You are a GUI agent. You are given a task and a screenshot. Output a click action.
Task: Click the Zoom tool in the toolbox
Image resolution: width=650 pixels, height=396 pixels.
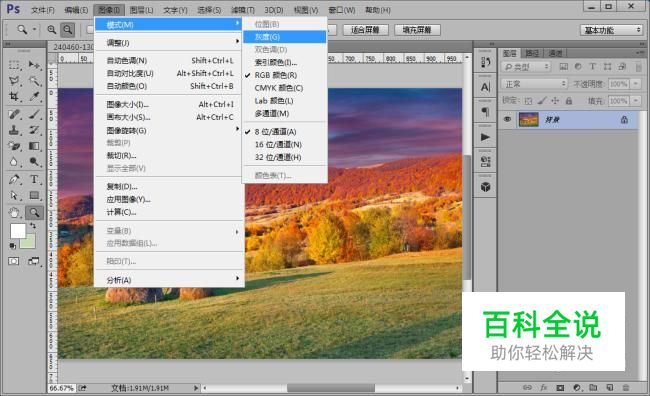coord(34,213)
